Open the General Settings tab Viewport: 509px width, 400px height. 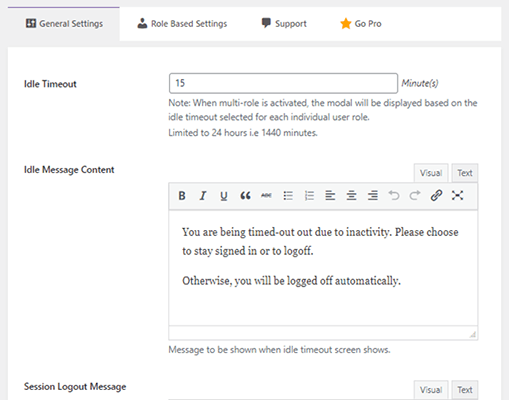[x=64, y=24]
